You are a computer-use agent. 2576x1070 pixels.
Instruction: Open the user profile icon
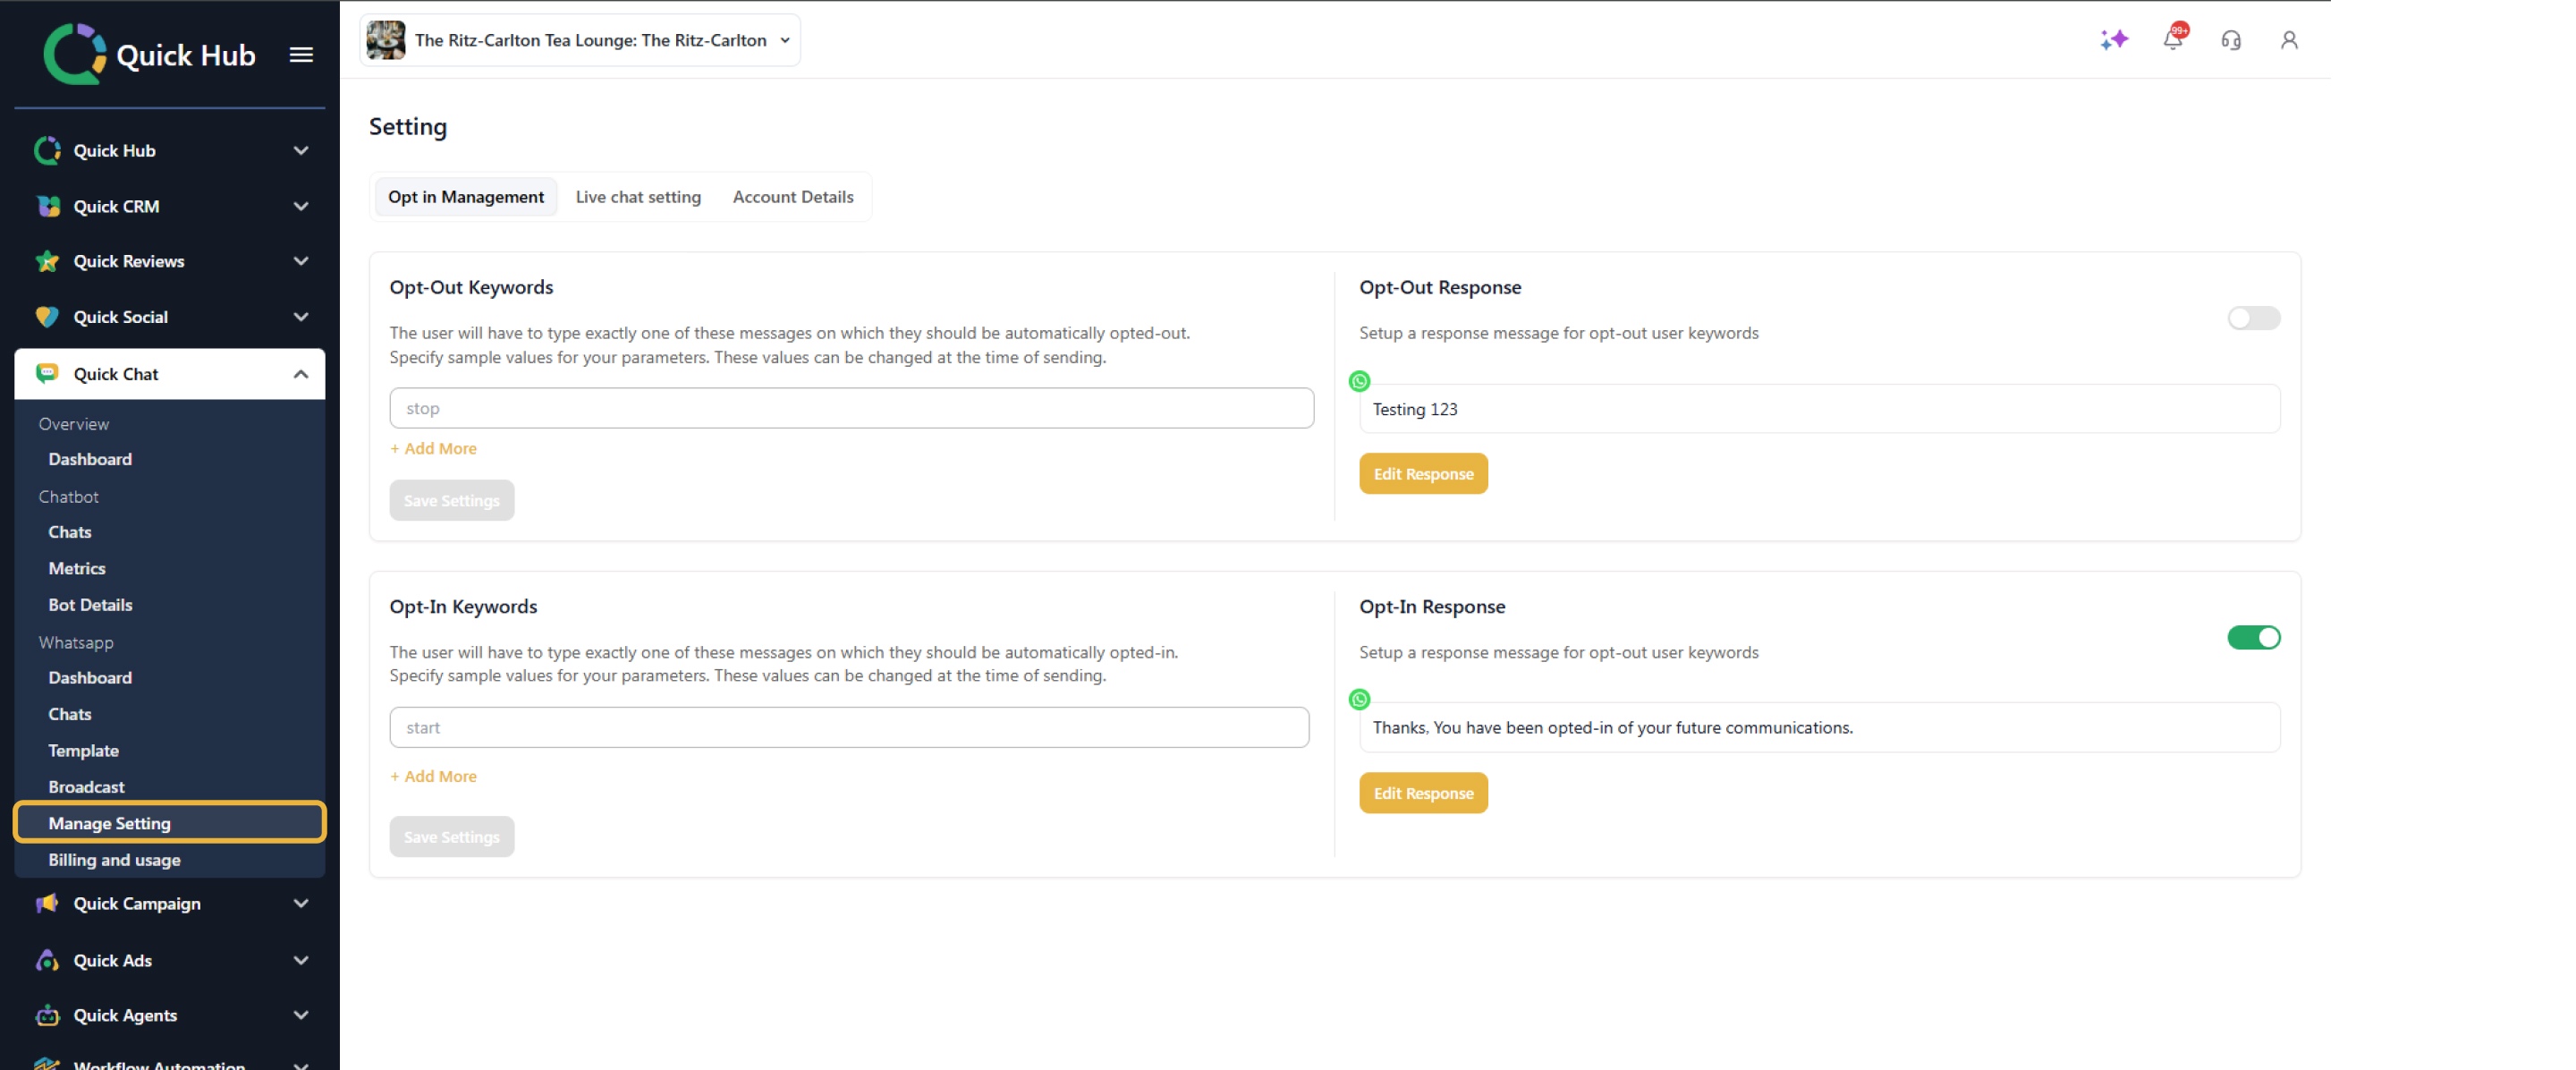coord(2288,40)
